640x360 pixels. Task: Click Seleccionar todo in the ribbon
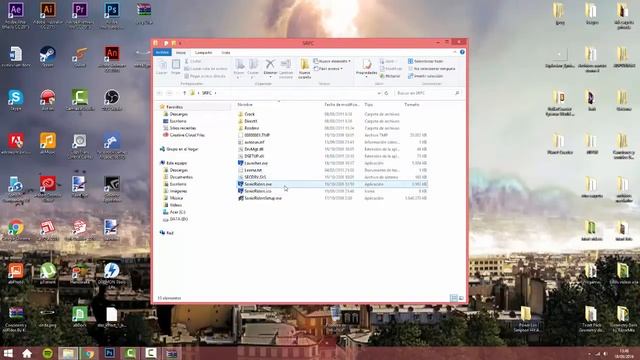pyautogui.click(x=426, y=61)
